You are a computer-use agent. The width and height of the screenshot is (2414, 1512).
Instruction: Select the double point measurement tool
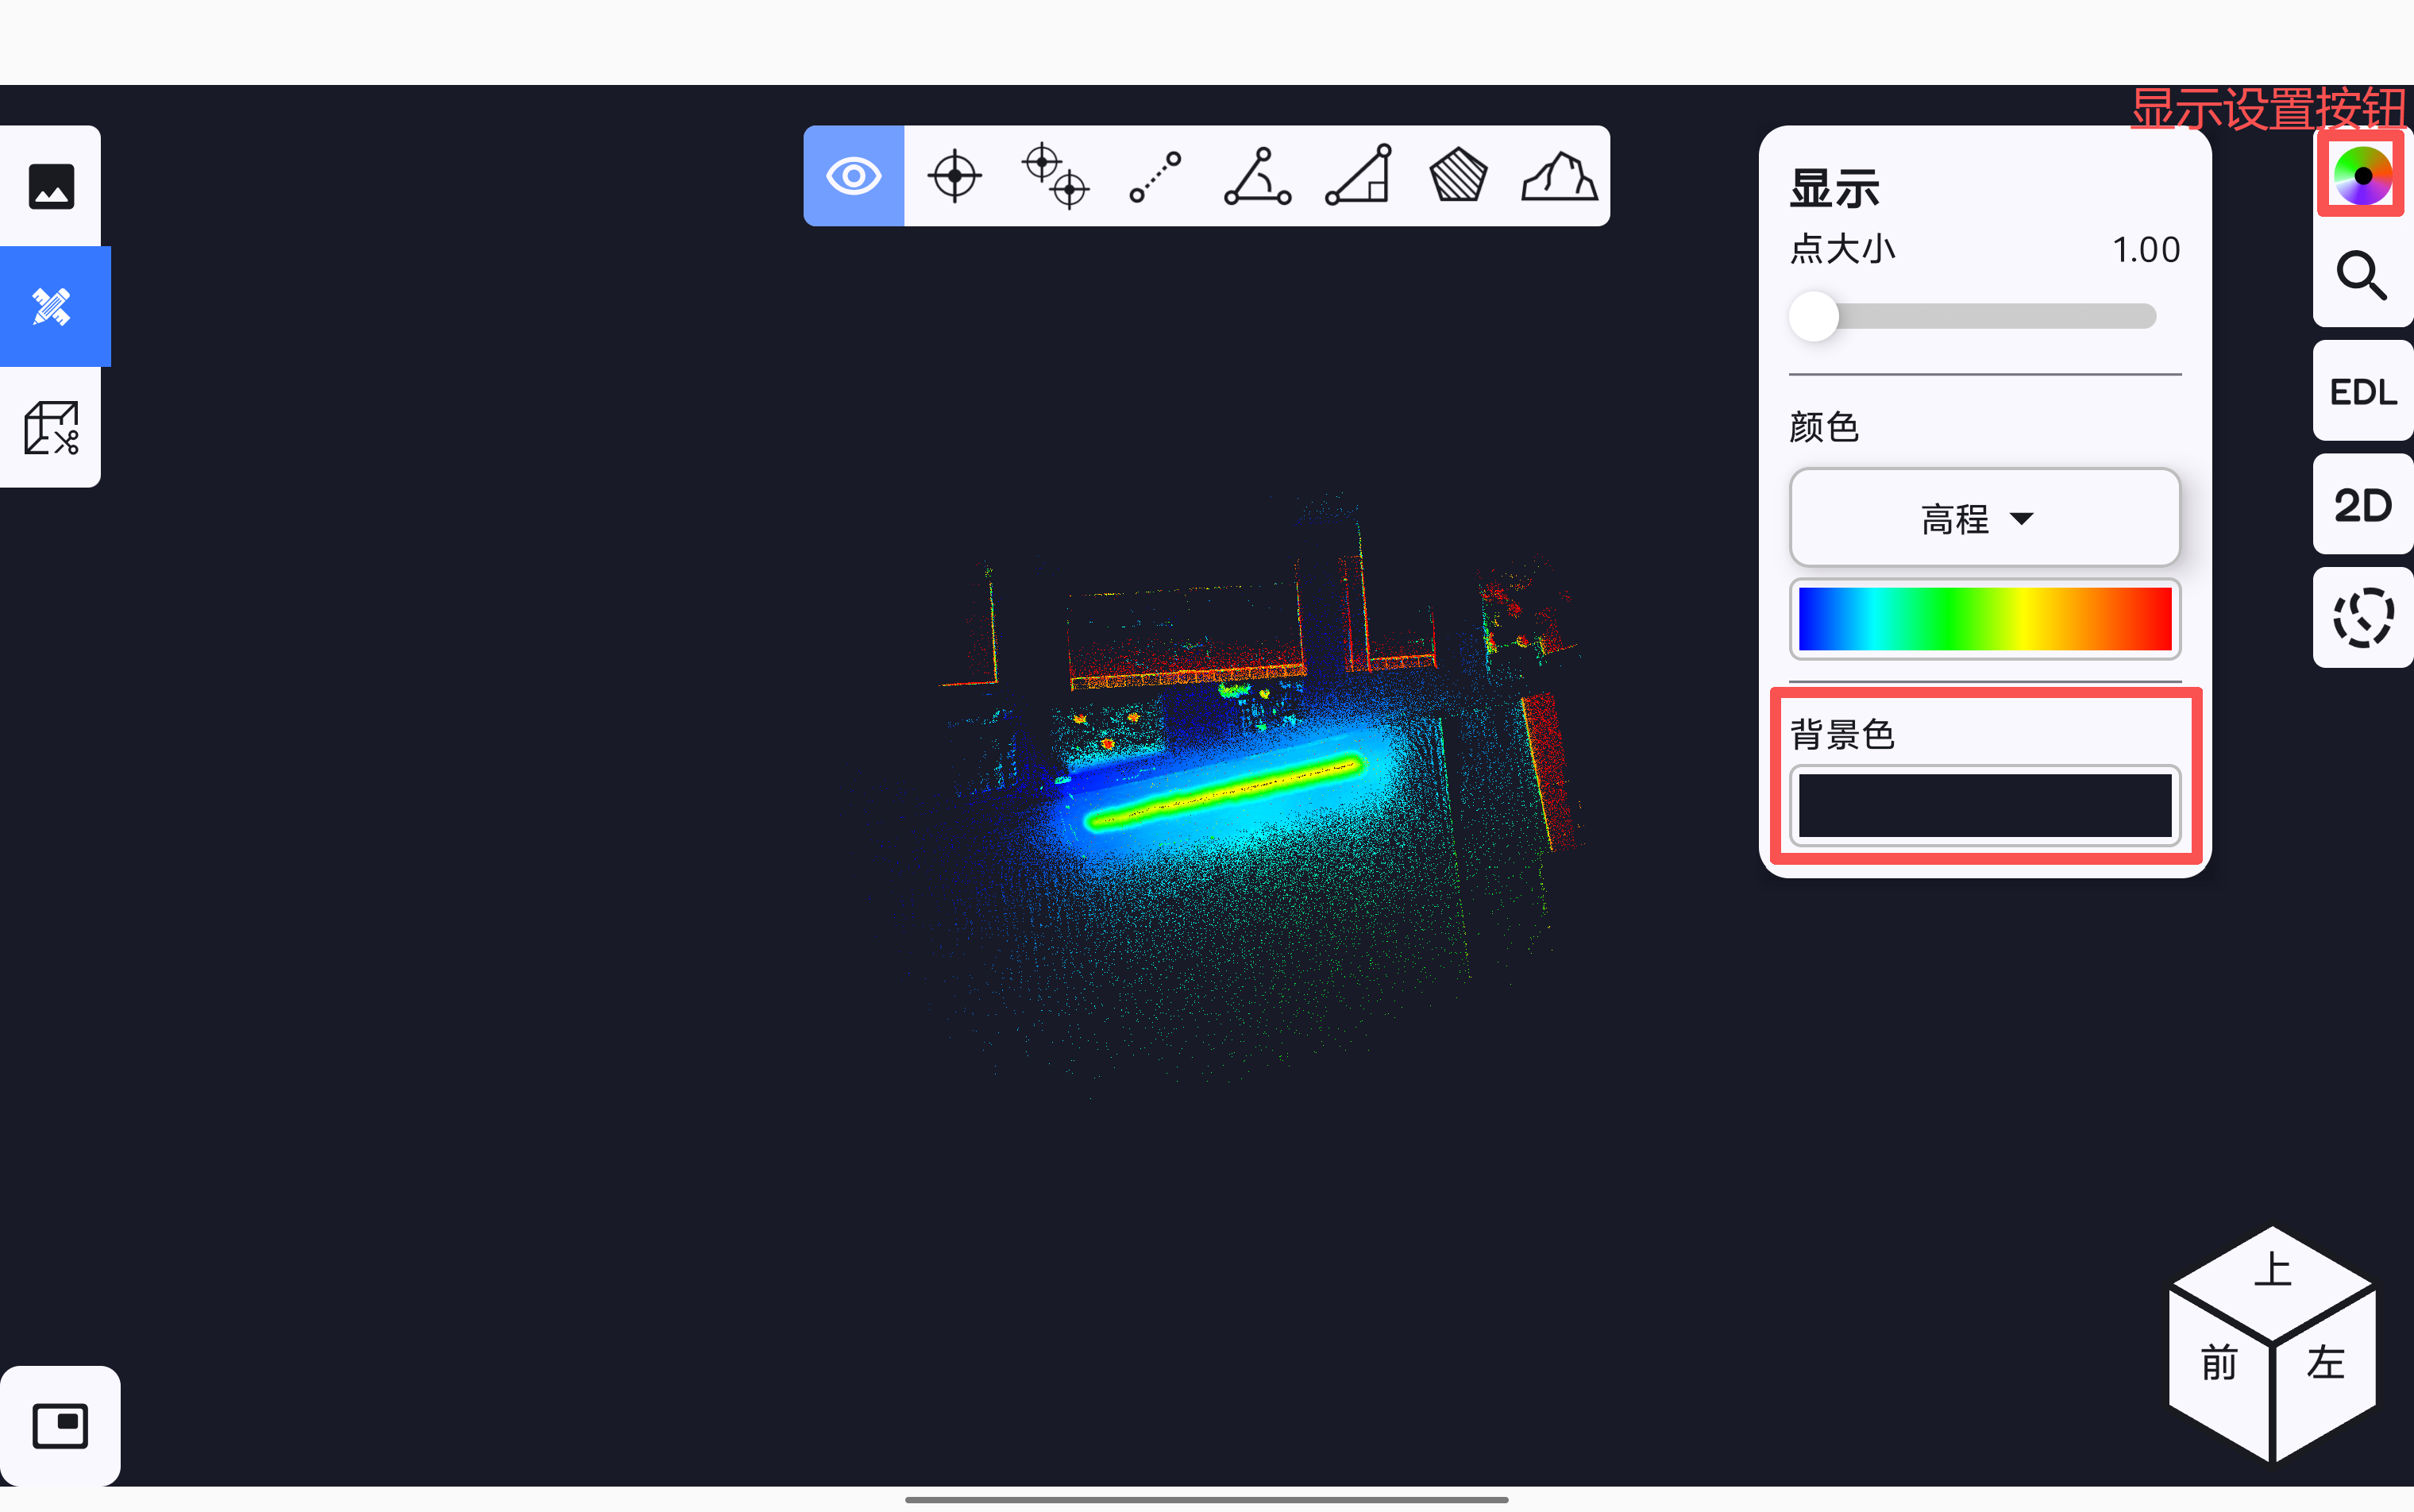[x=1055, y=176]
